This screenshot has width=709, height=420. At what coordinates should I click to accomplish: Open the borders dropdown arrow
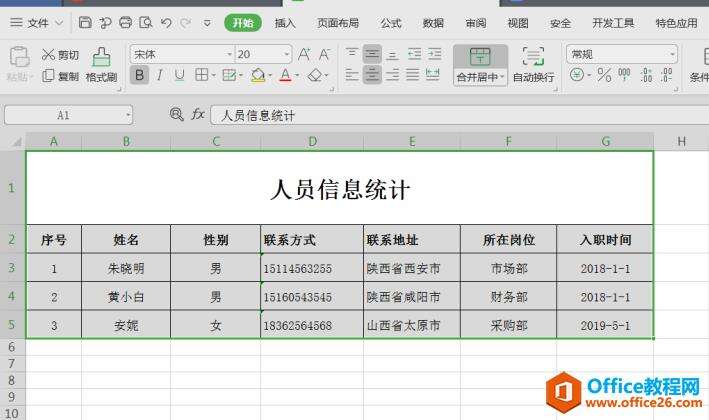click(213, 76)
